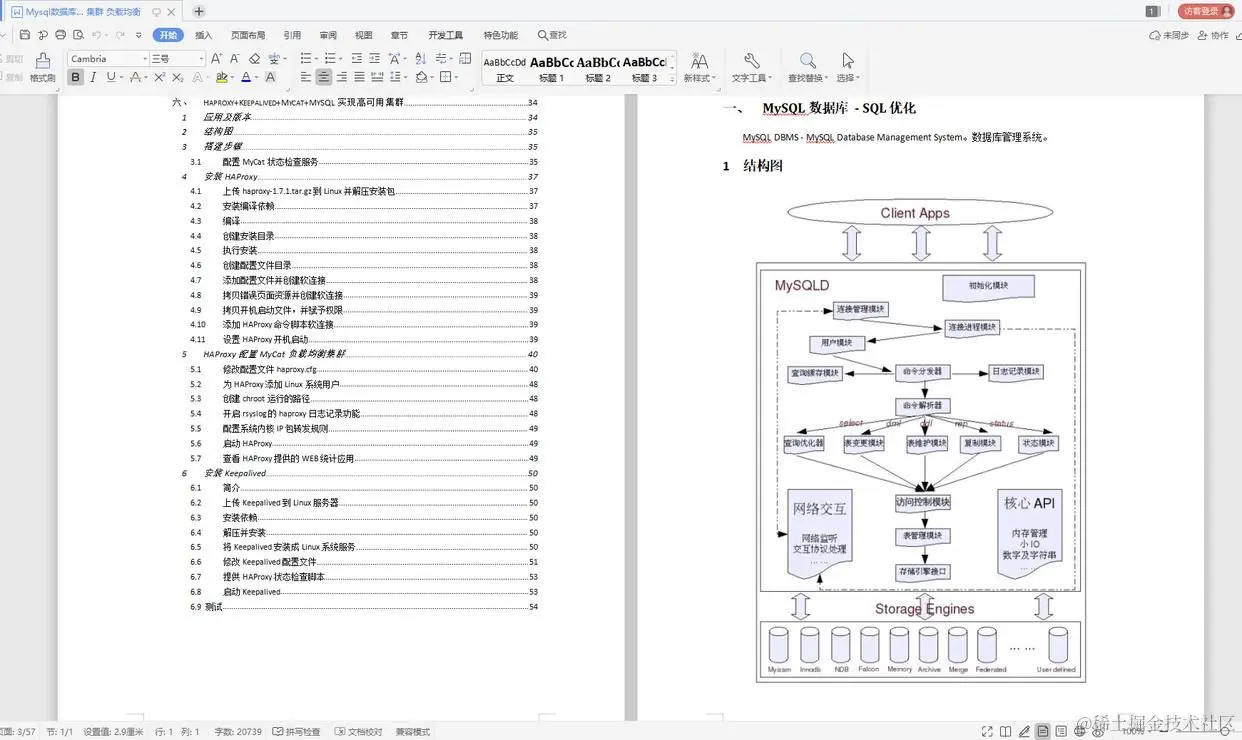Viewport: 1242px width, 740px height.
Task: Toggle Bold formatting button
Action: click(x=76, y=77)
